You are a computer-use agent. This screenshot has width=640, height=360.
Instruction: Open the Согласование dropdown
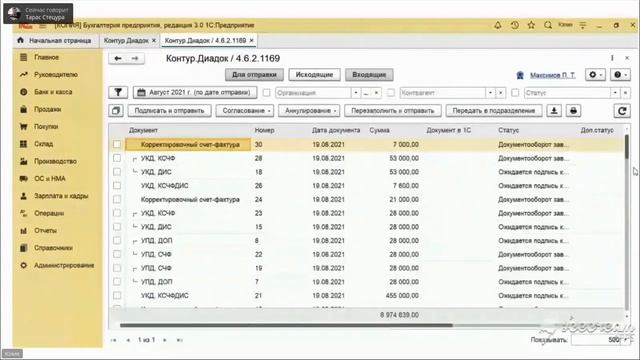coord(244,111)
